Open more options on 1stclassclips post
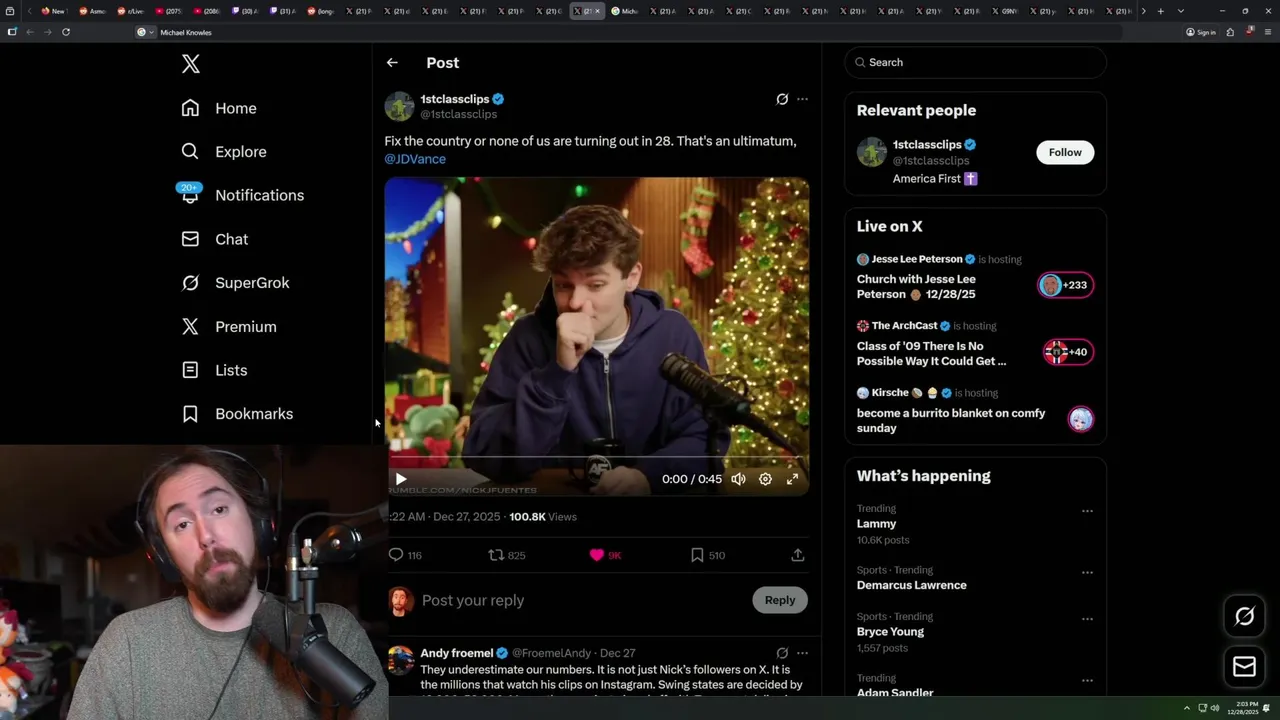Screen dimensions: 1280x720 click(802, 99)
